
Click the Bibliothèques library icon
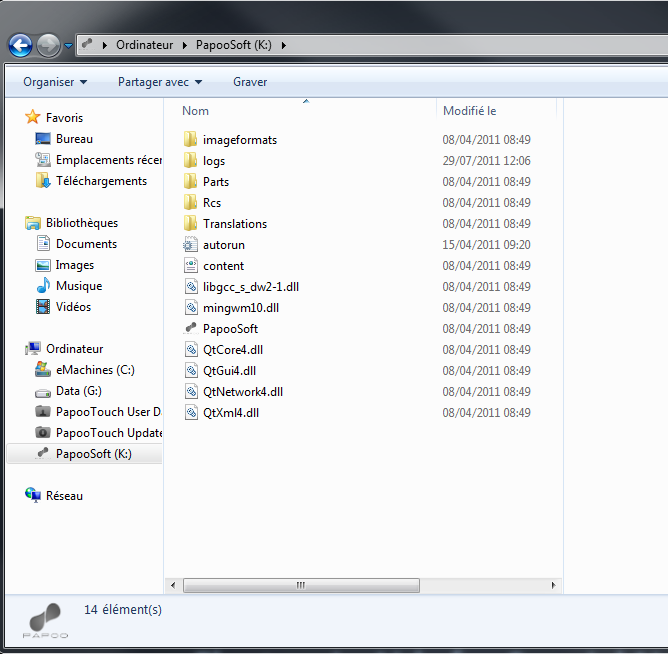(x=33, y=223)
